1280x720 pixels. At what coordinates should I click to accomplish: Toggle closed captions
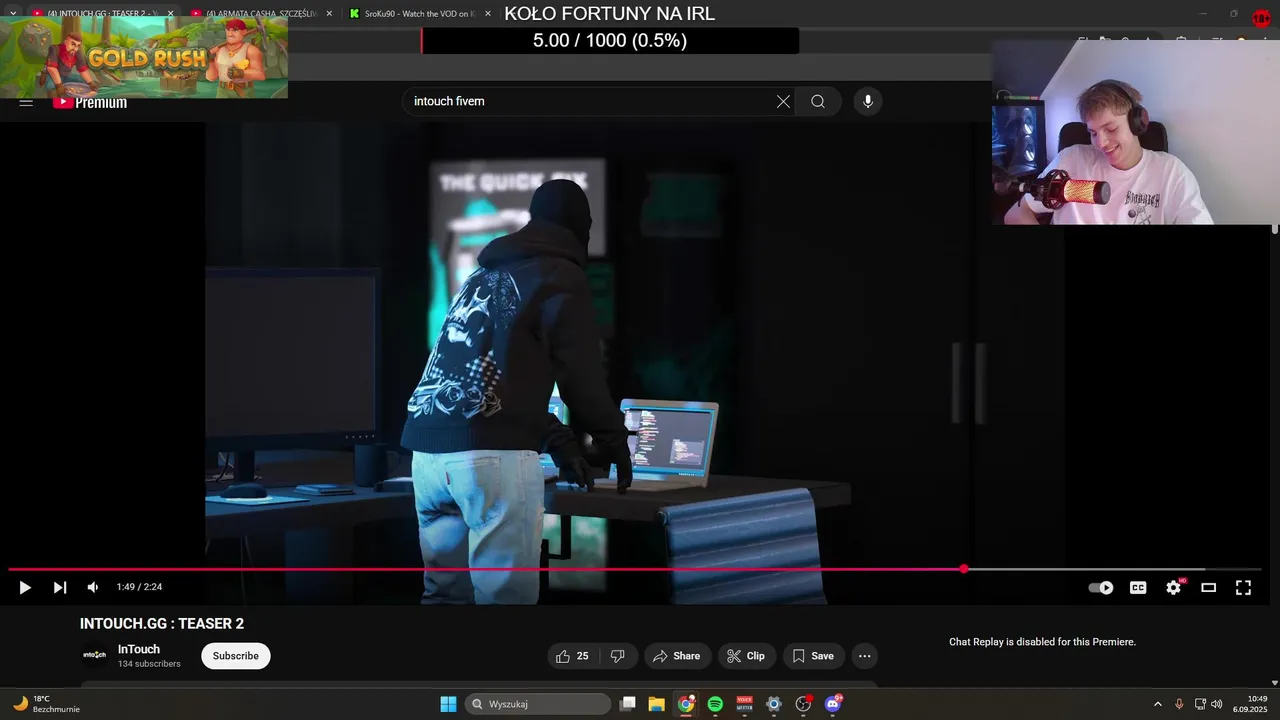(1138, 588)
